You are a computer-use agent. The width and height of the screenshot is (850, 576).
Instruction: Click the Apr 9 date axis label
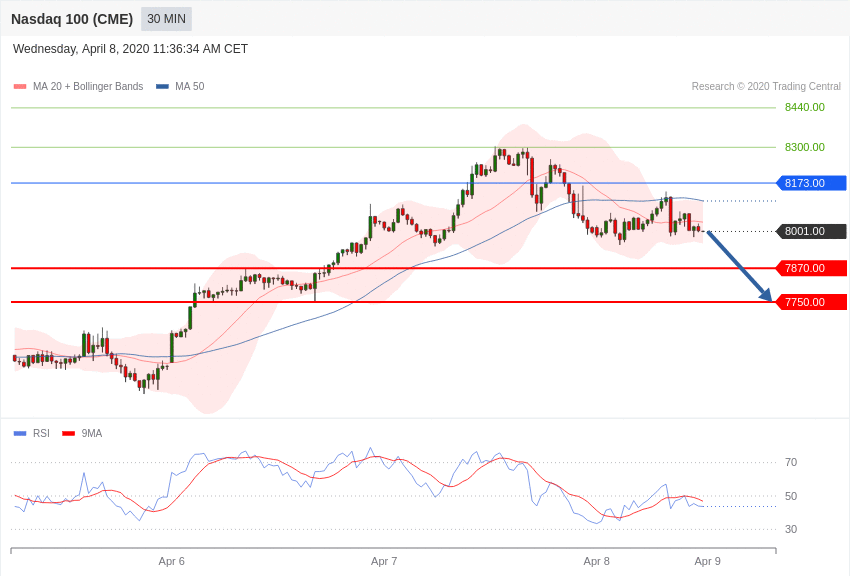[x=707, y=561]
